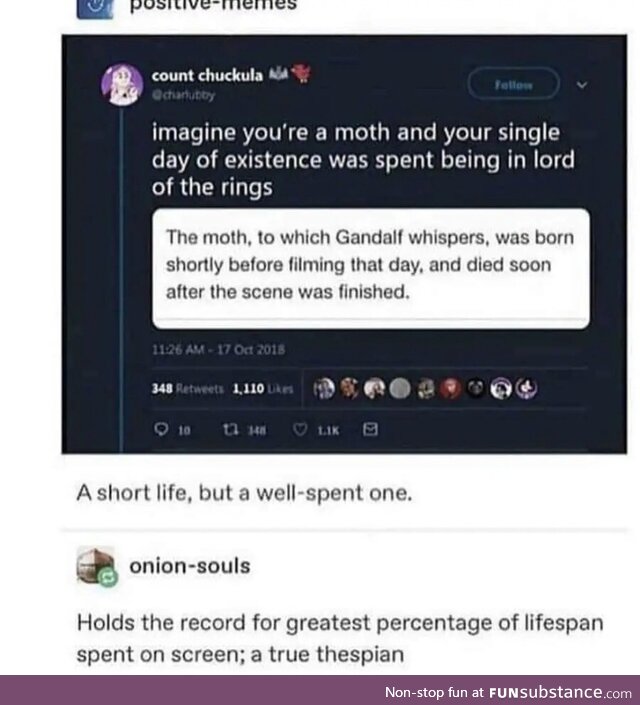This screenshot has width=640, height=705.
Task: Click the tweet timestamp 11:26 AM
Action: coord(219,349)
